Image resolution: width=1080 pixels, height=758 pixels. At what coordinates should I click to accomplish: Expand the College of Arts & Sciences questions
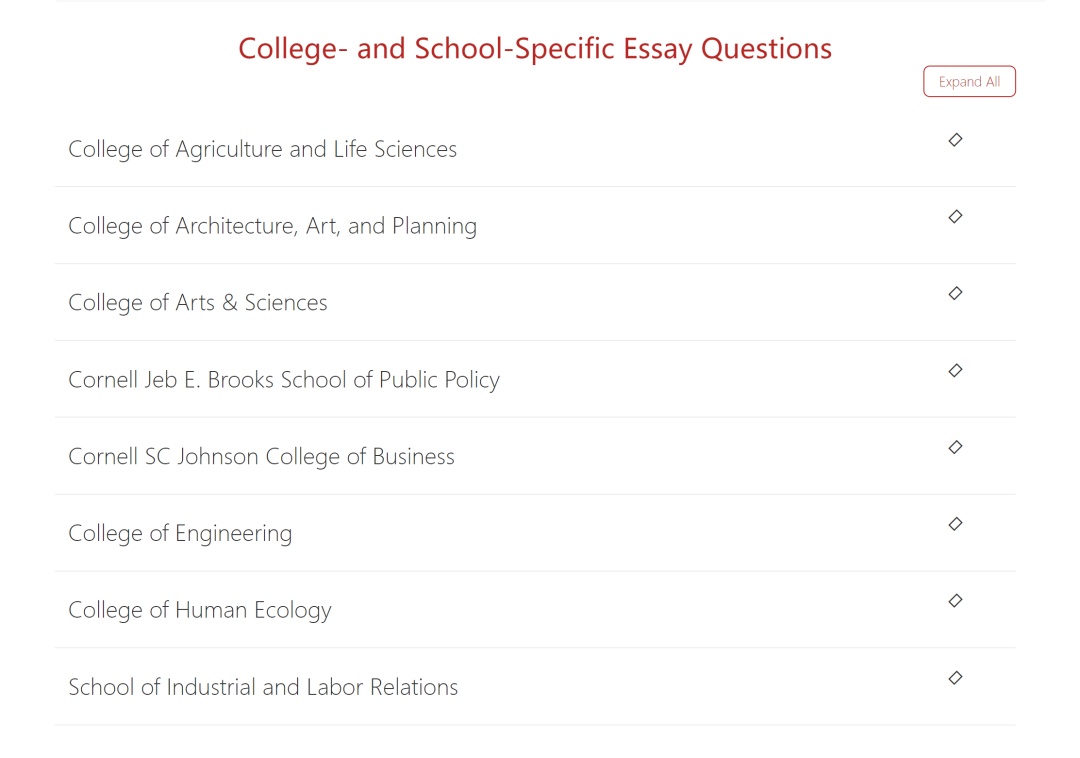click(198, 303)
